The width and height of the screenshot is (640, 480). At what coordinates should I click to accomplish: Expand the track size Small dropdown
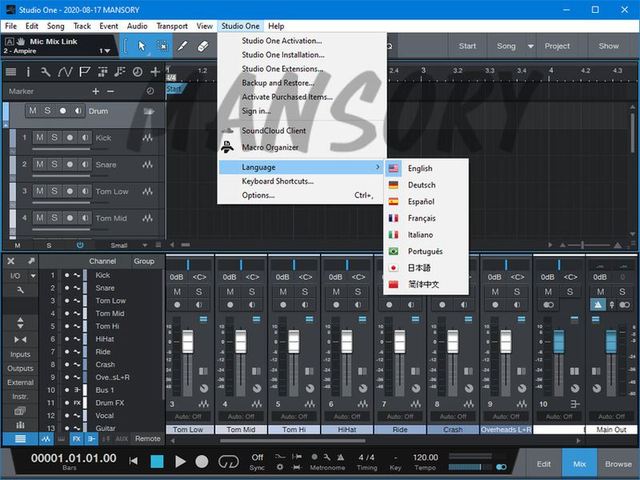(x=123, y=244)
